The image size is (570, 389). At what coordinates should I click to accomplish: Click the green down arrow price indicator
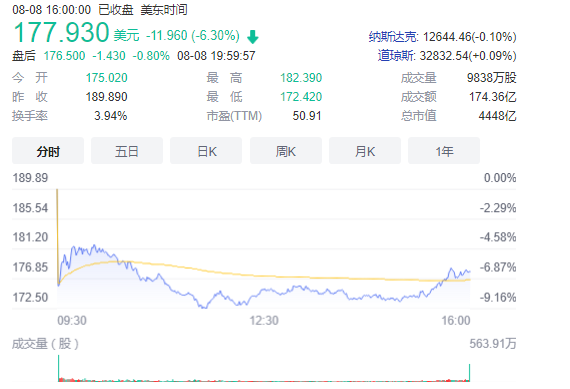point(253,37)
